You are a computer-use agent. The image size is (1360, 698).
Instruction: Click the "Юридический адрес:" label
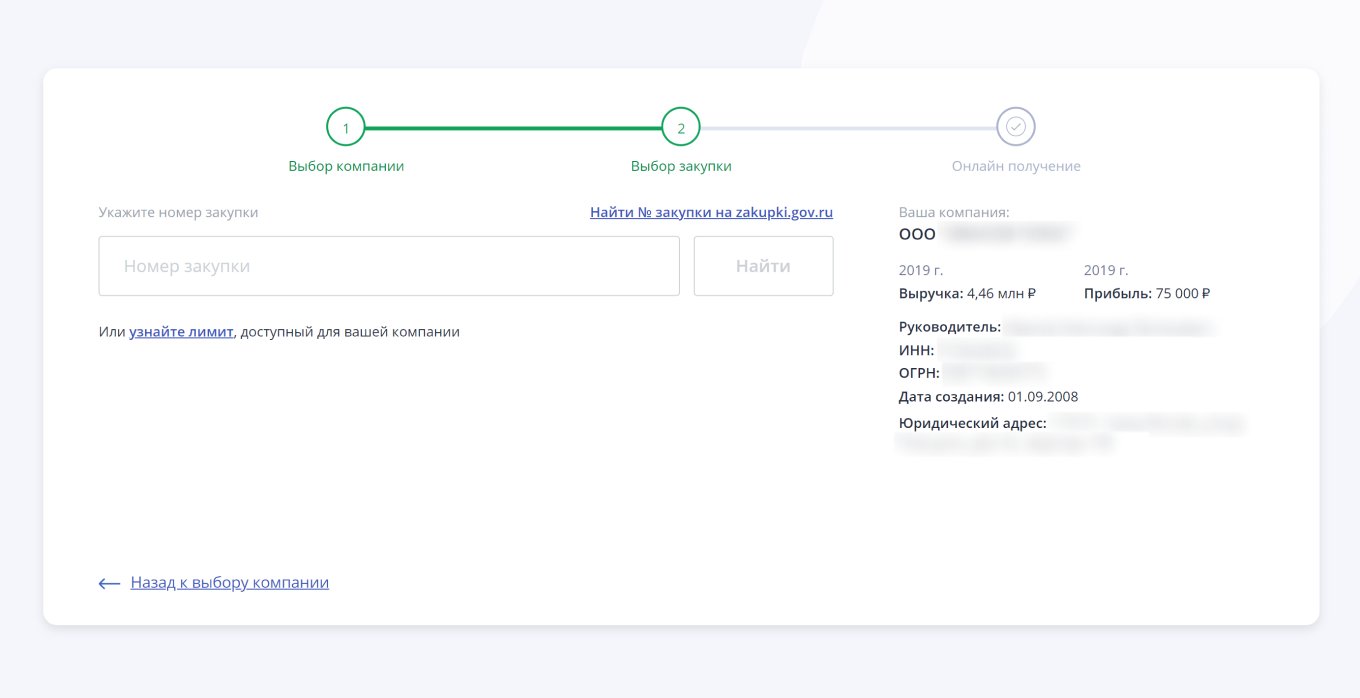click(972, 423)
